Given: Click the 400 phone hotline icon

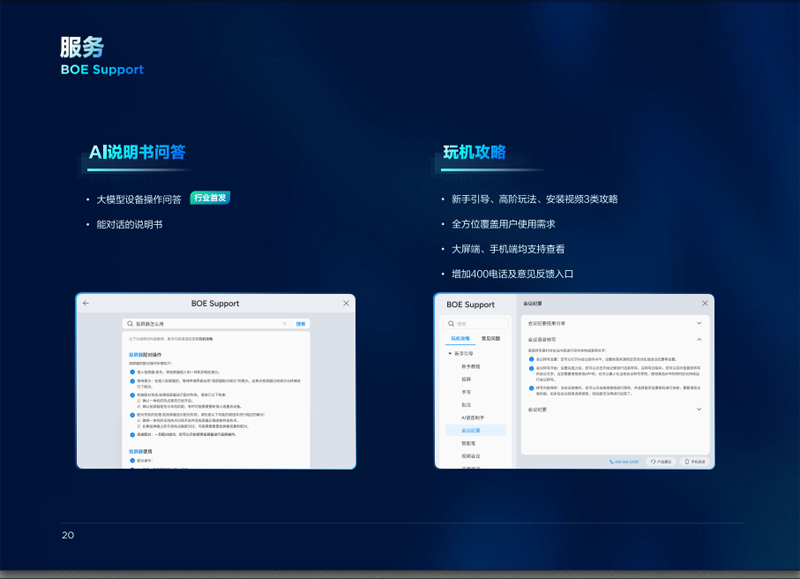Looking at the screenshot, I should (x=612, y=462).
